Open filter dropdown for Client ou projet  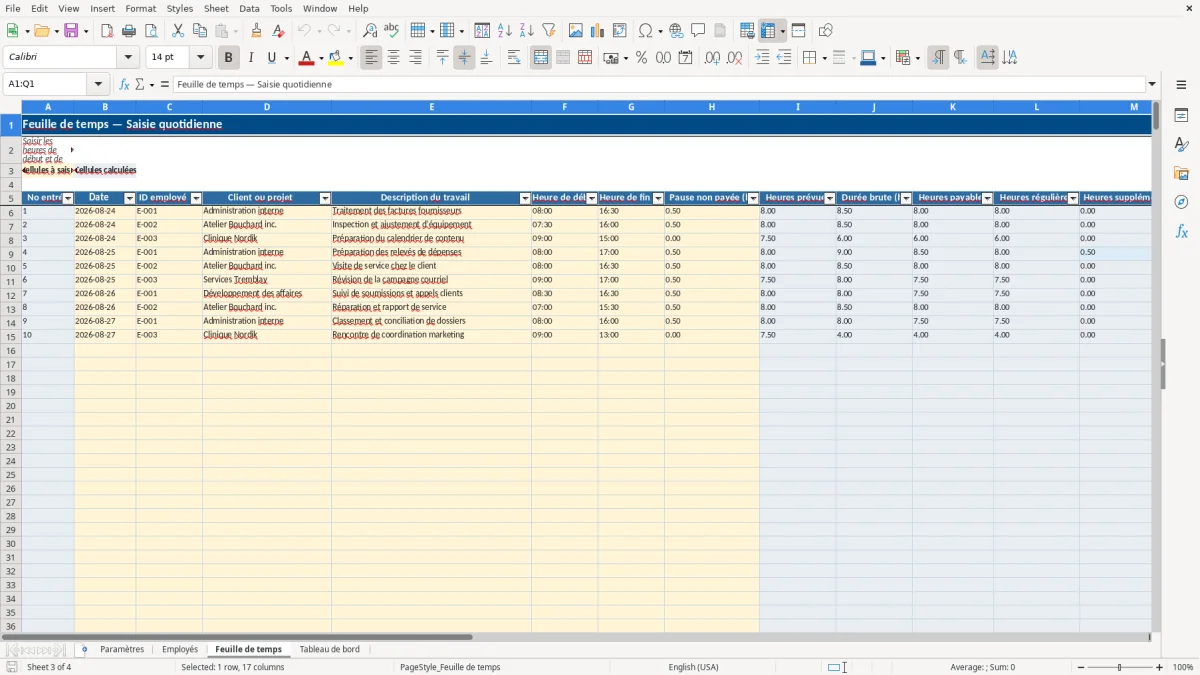coord(325,198)
